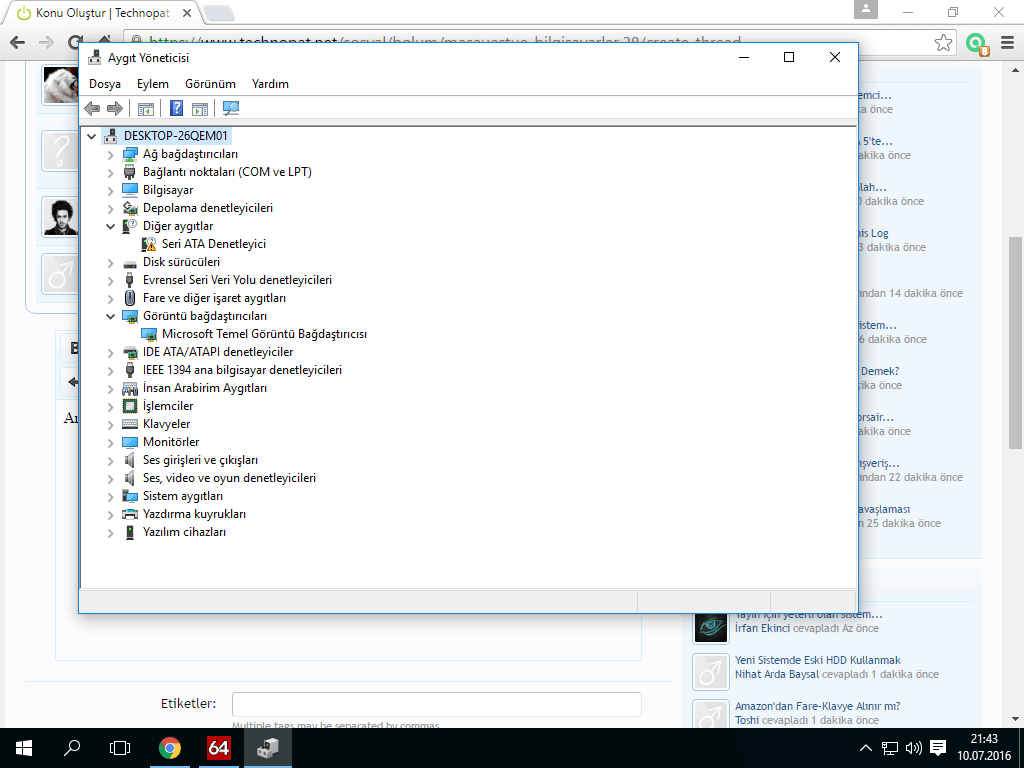Open taskbar search magnifier
The height and width of the screenshot is (768, 1024).
click(x=72, y=748)
